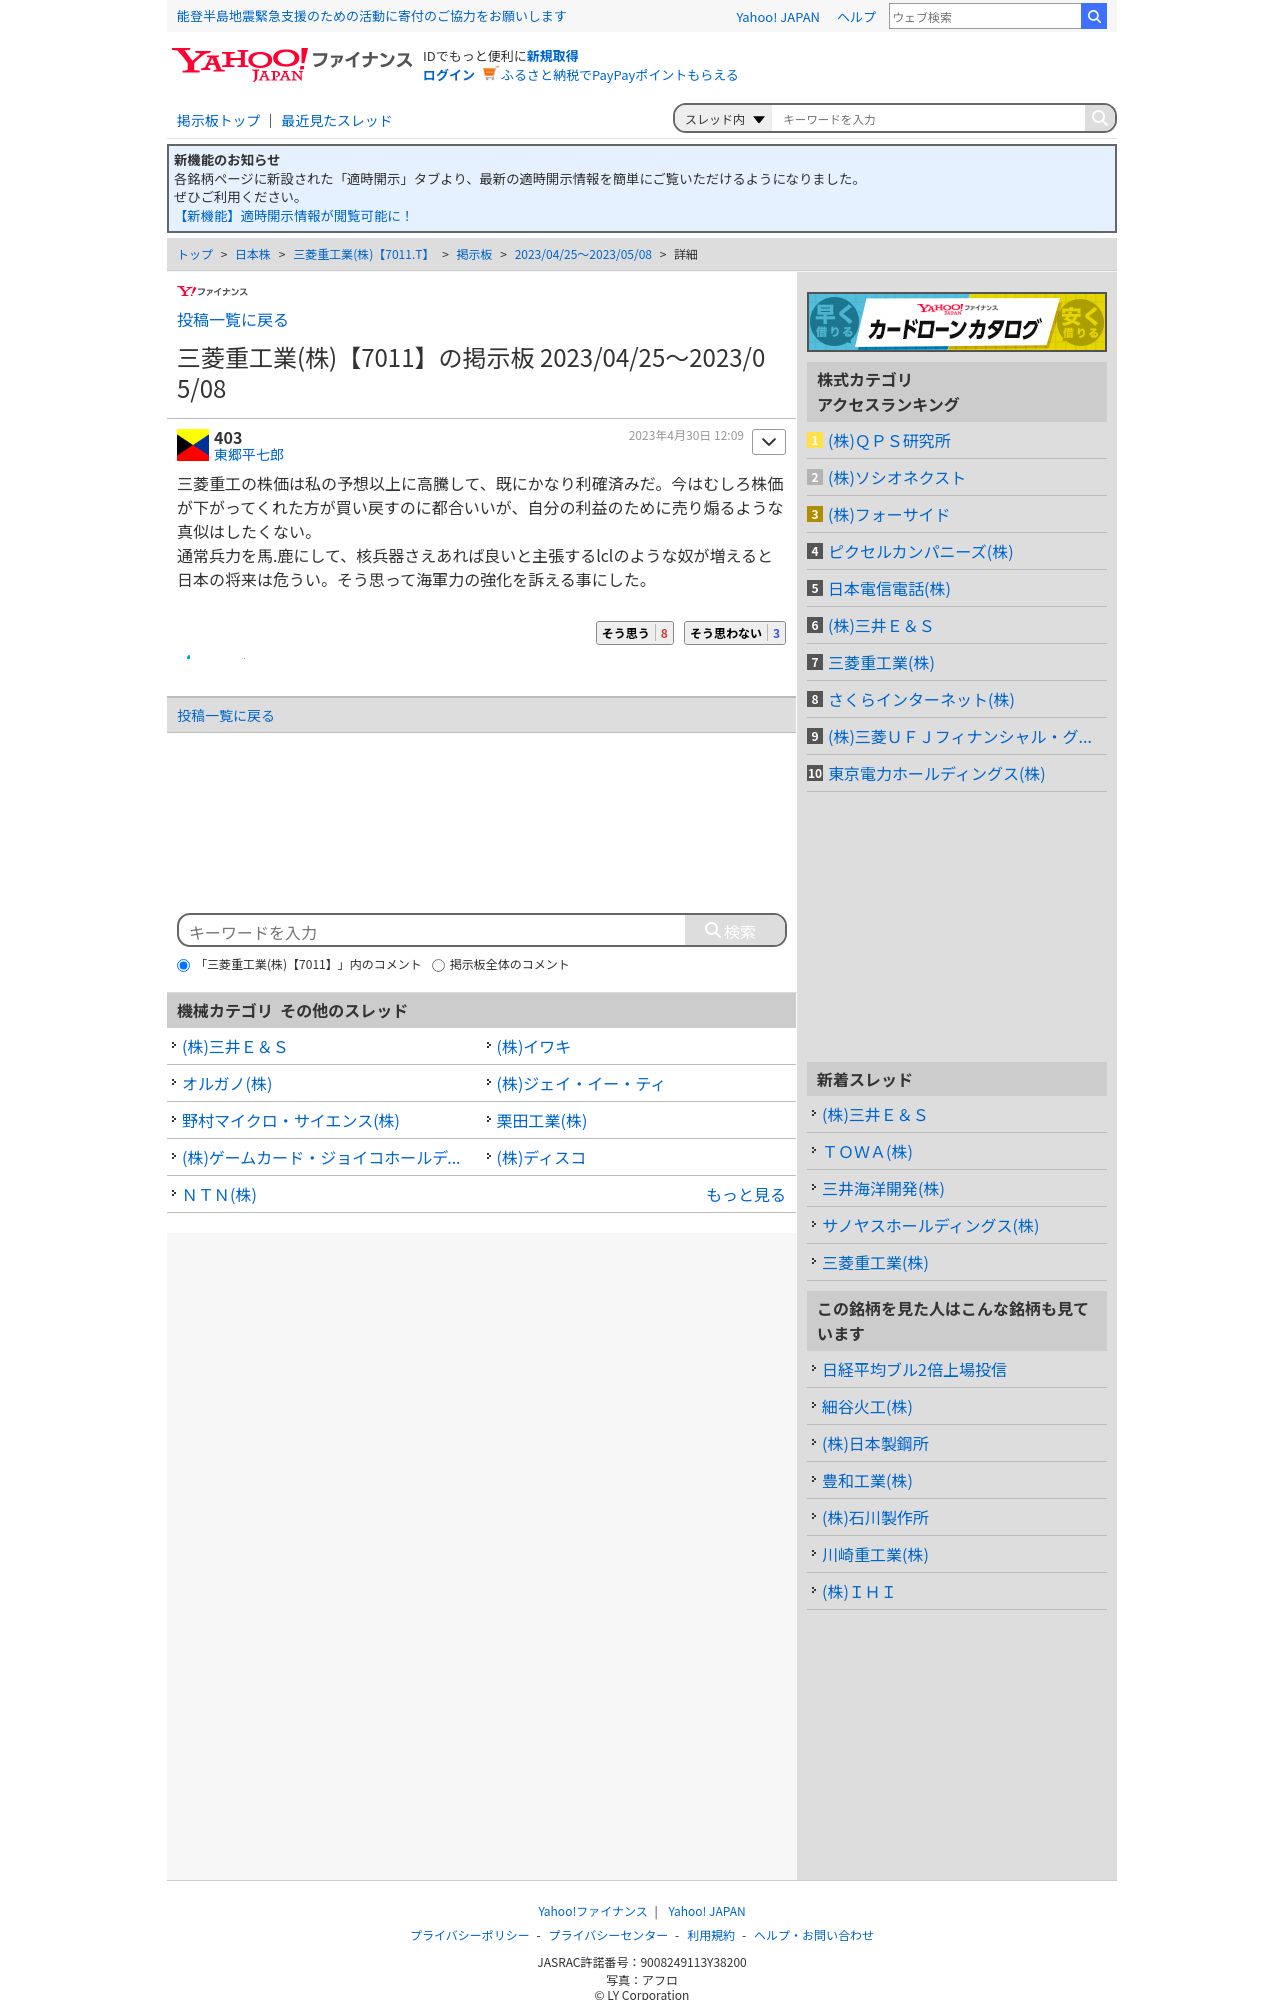Click the poster's flag avatar icon
Image resolution: width=1284 pixels, height=2000 pixels.
tap(193, 445)
